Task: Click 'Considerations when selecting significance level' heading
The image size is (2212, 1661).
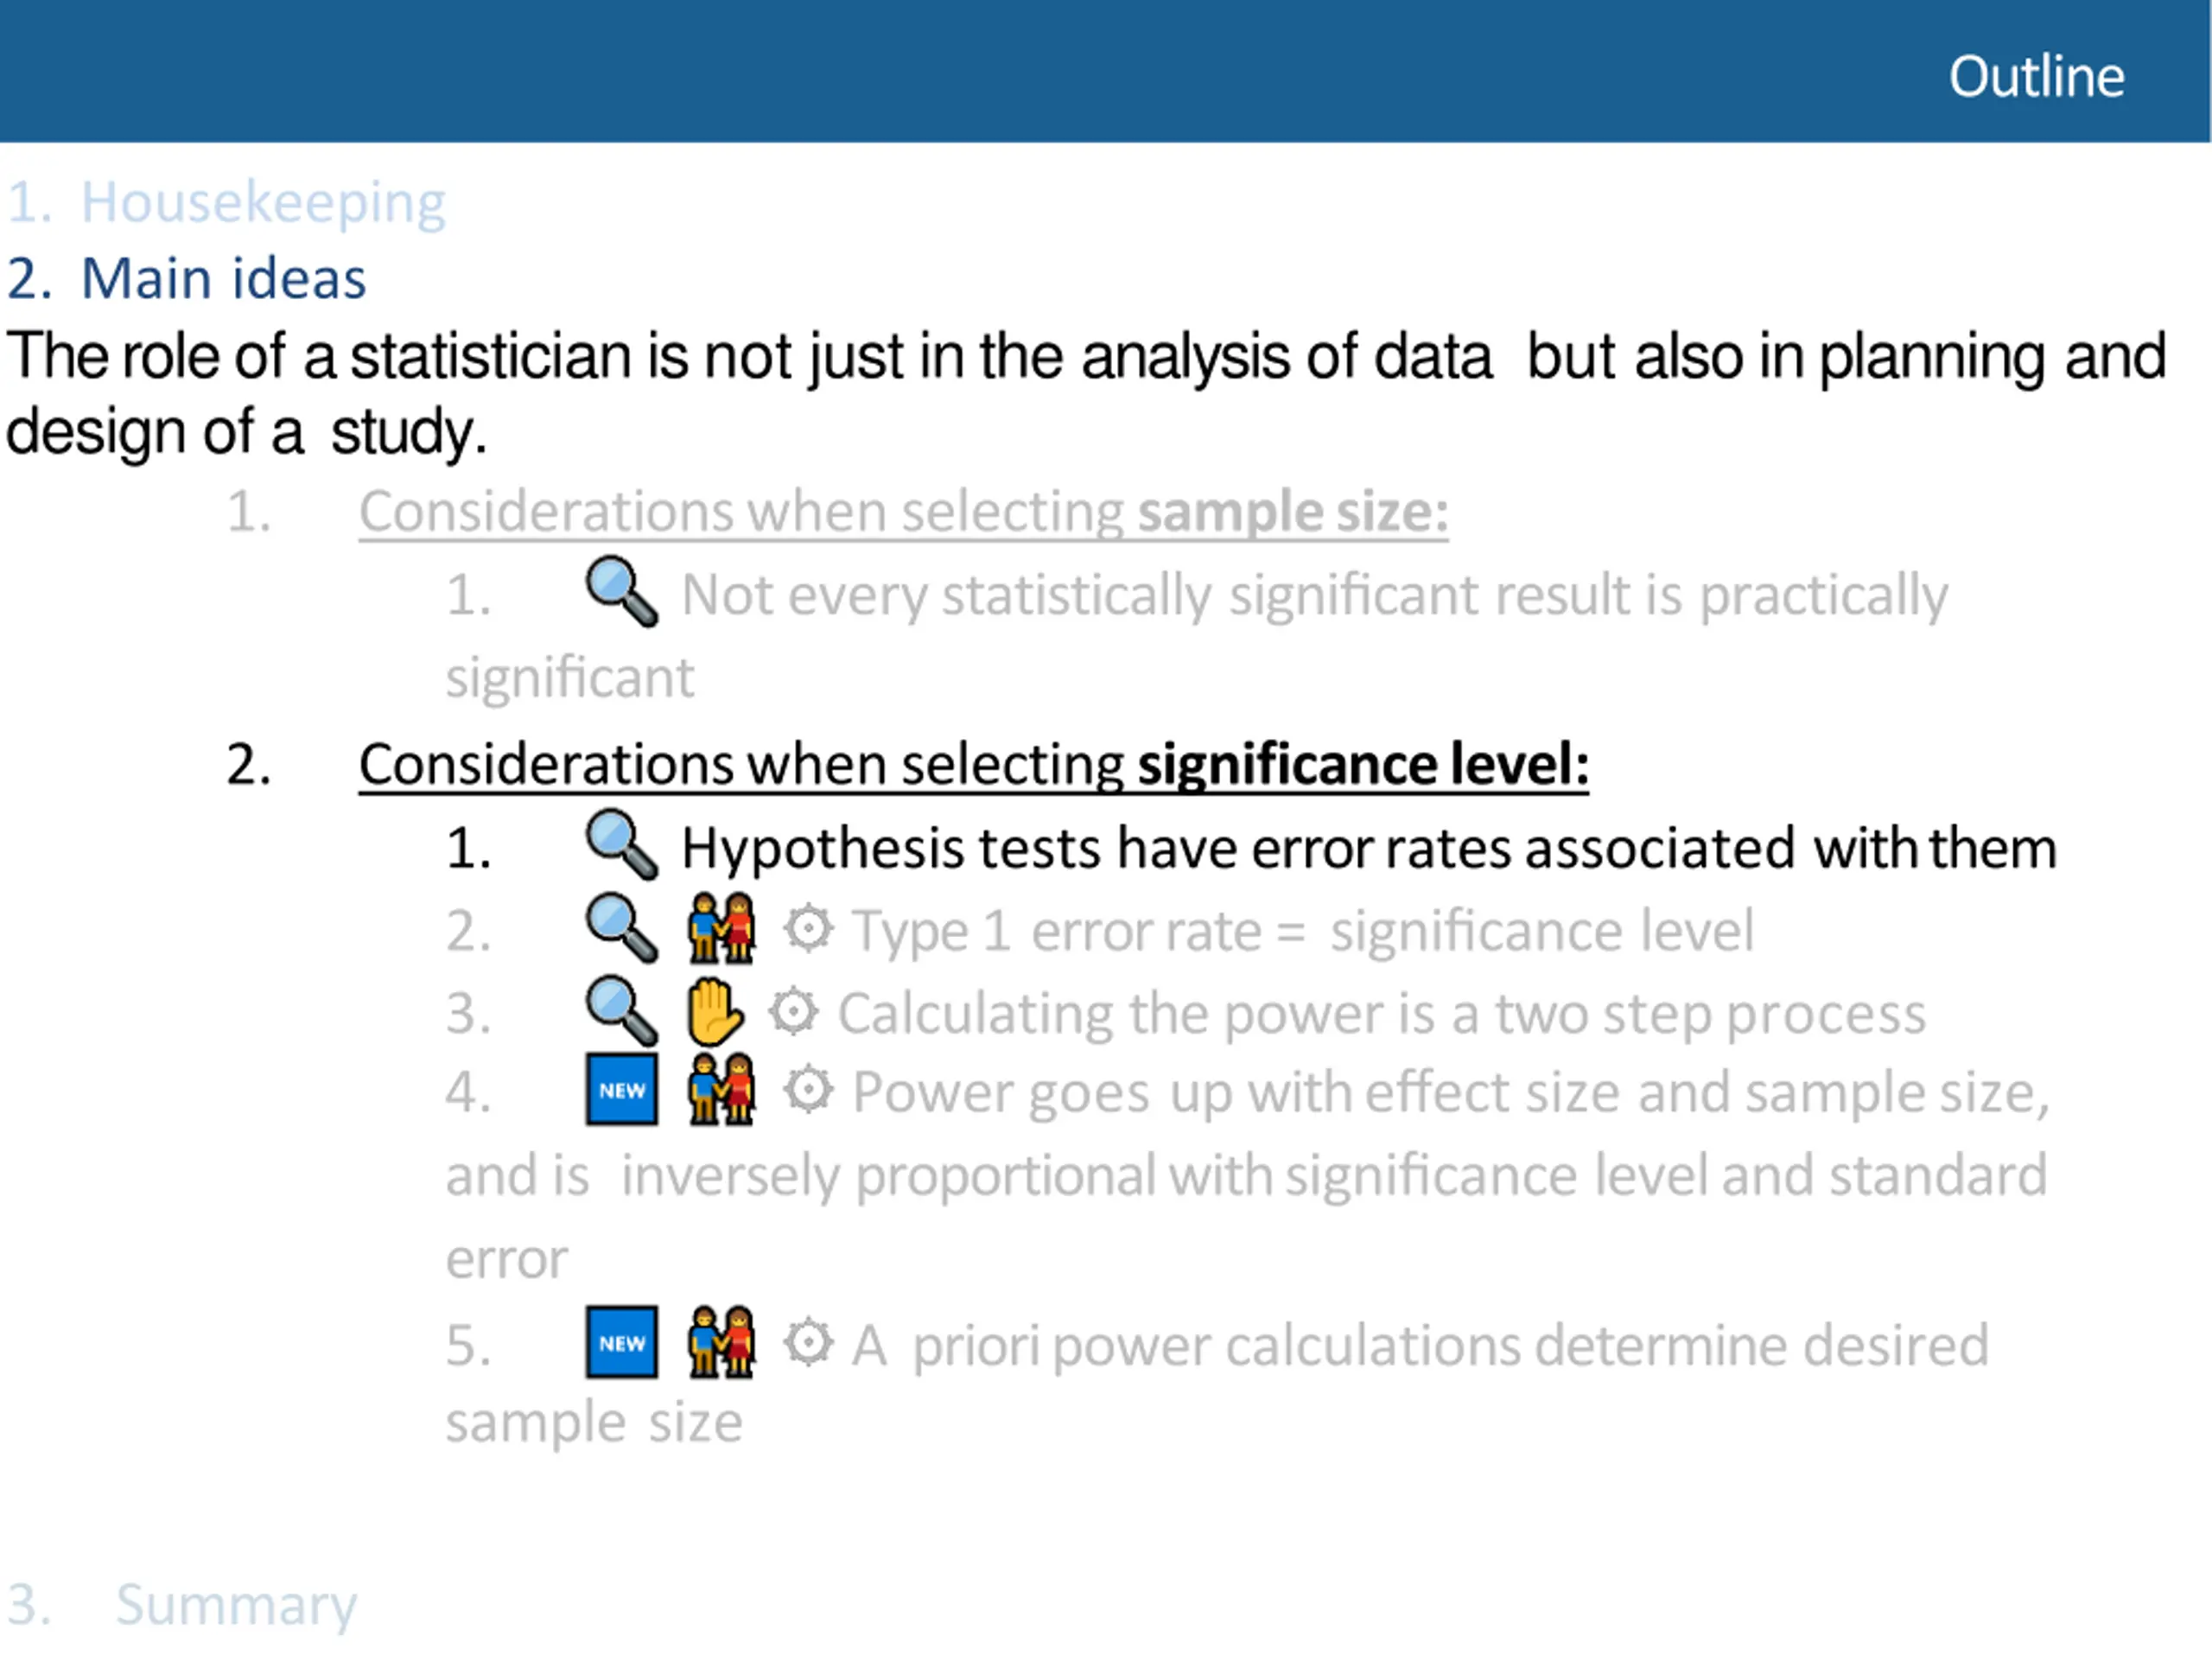Action: pyautogui.click(x=974, y=765)
